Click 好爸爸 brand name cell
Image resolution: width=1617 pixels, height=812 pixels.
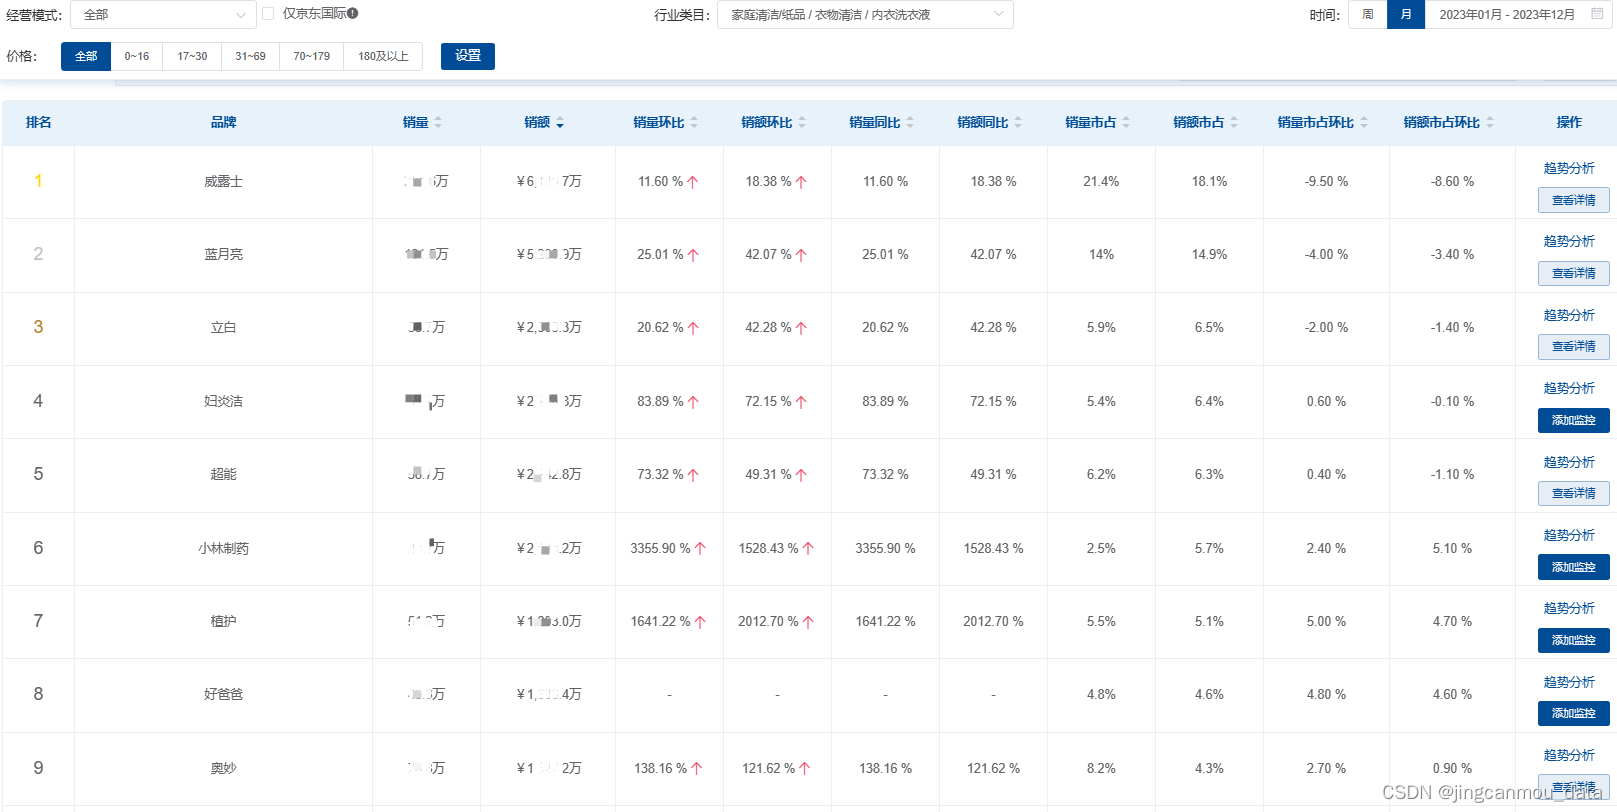(223, 694)
